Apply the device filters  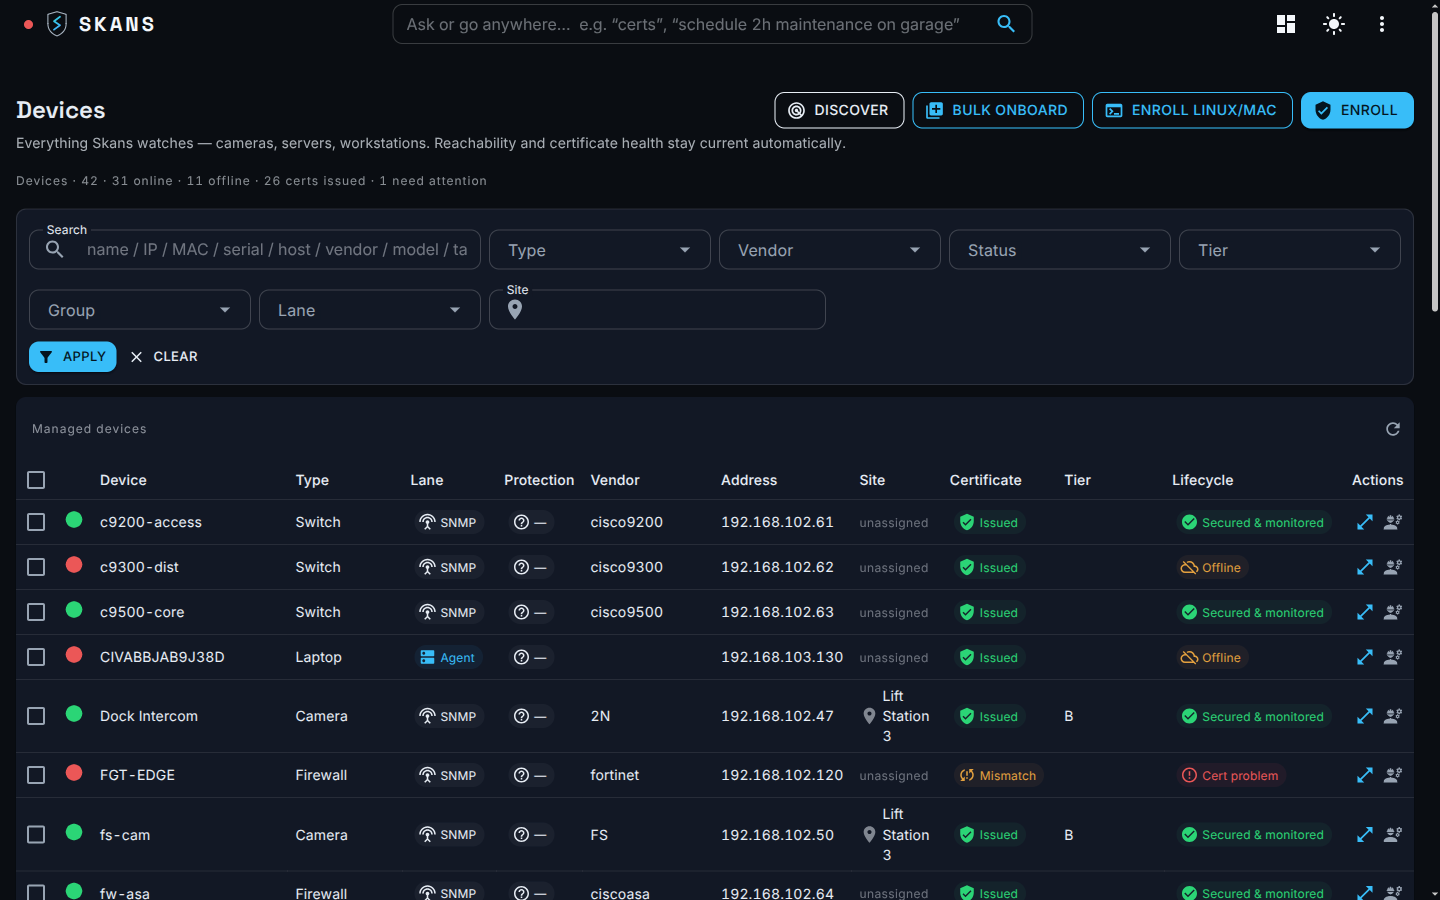[73, 357]
